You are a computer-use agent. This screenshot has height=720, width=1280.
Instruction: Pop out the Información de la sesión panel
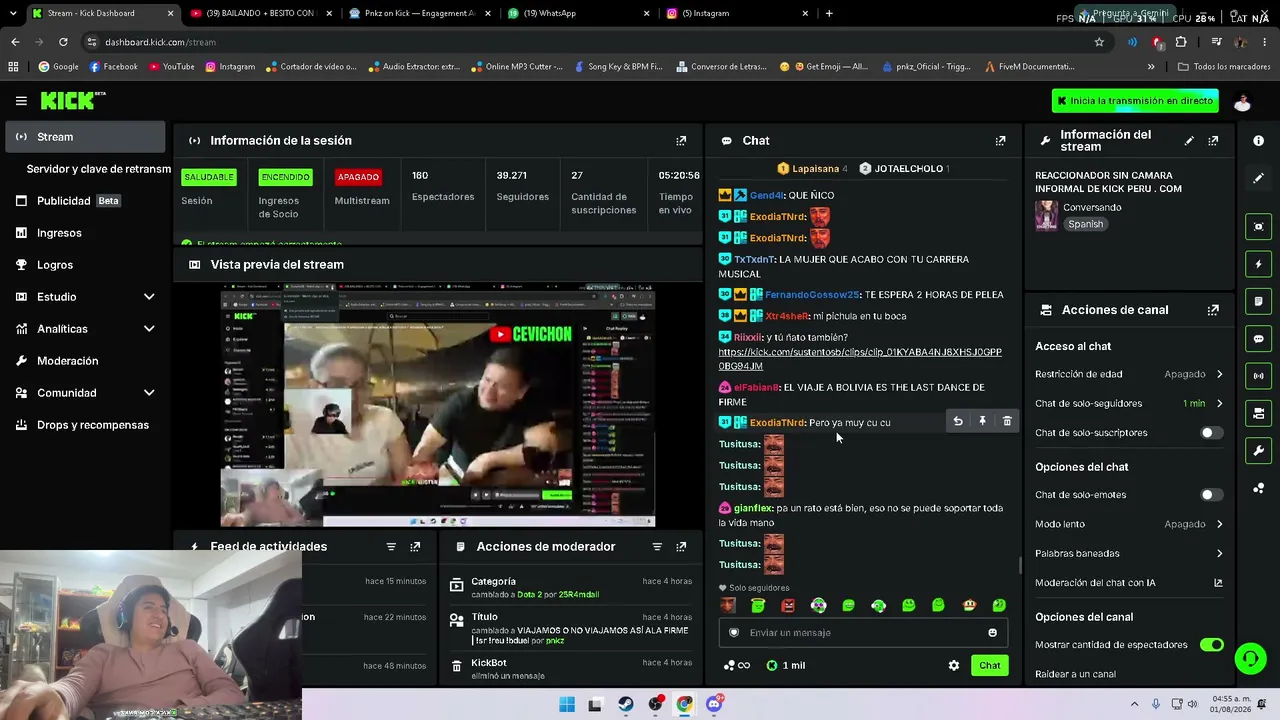(x=681, y=141)
